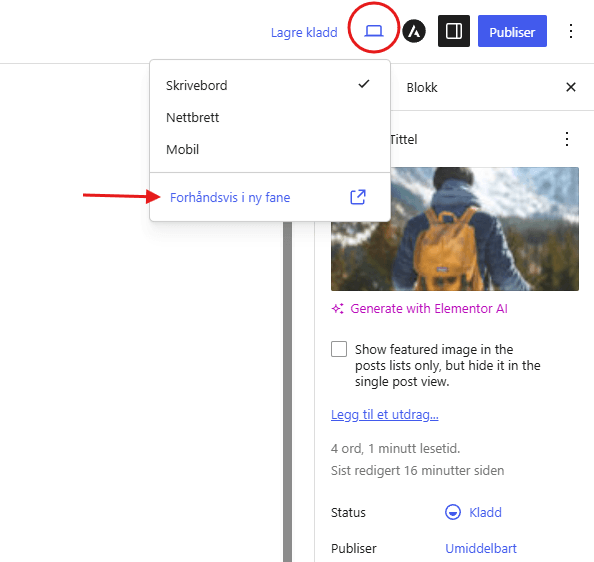Image resolution: width=594 pixels, height=562 pixels.
Task: Open the Umiddelbart publish date dropdown
Action: (481, 548)
